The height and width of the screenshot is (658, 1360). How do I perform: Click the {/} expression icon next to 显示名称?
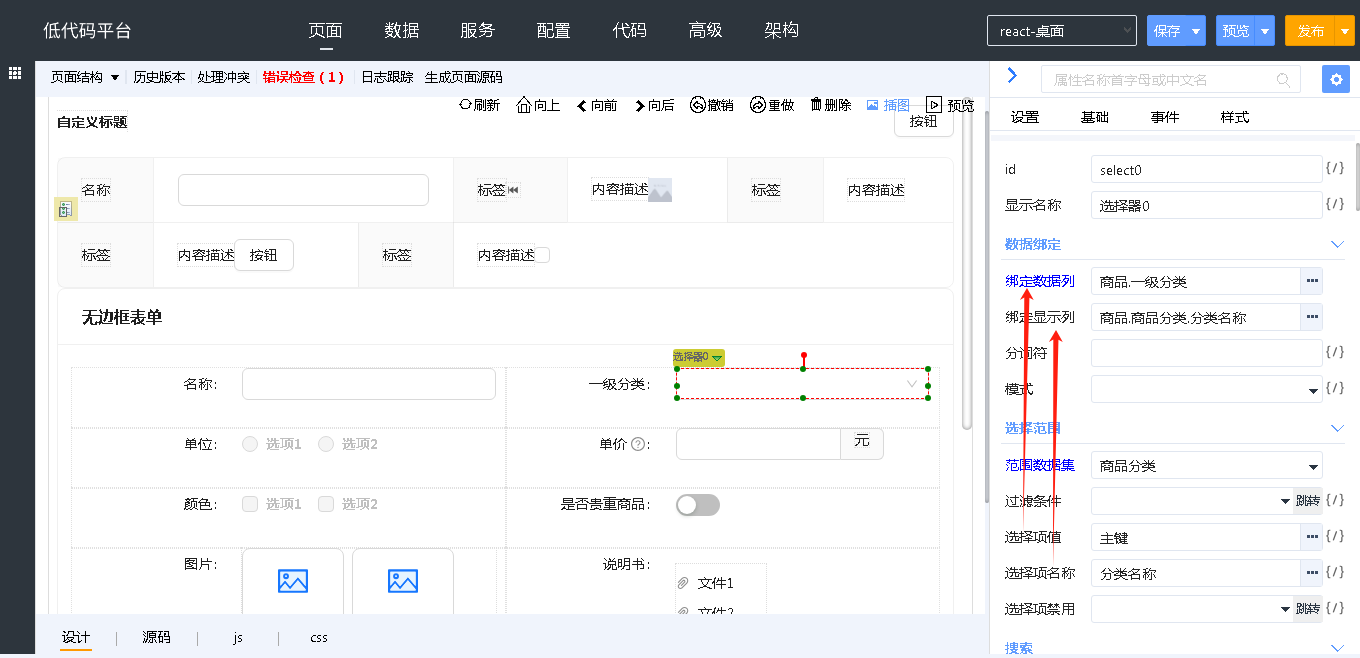point(1335,204)
